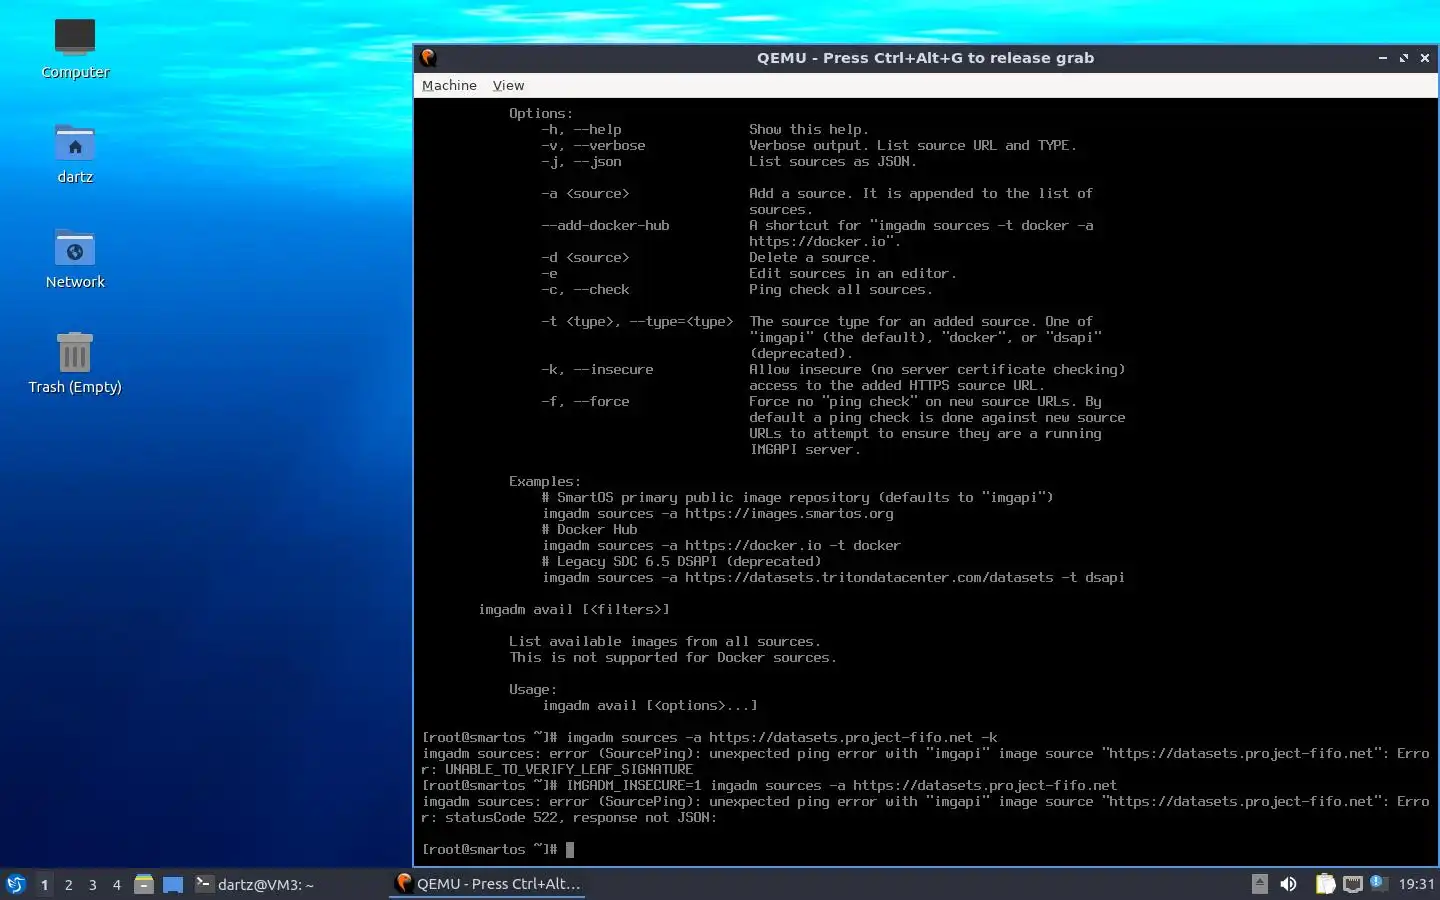Click 'List available images from all sources.' text
Screen dimensions: 1440x900
click(665, 641)
